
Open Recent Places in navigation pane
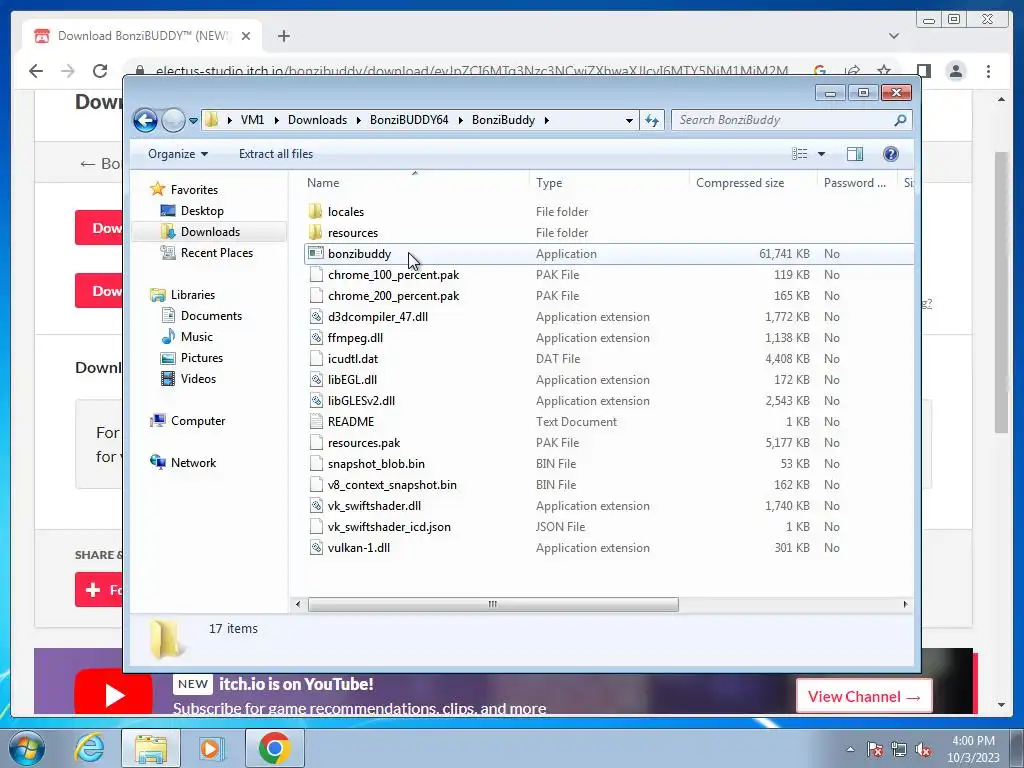coord(216,253)
